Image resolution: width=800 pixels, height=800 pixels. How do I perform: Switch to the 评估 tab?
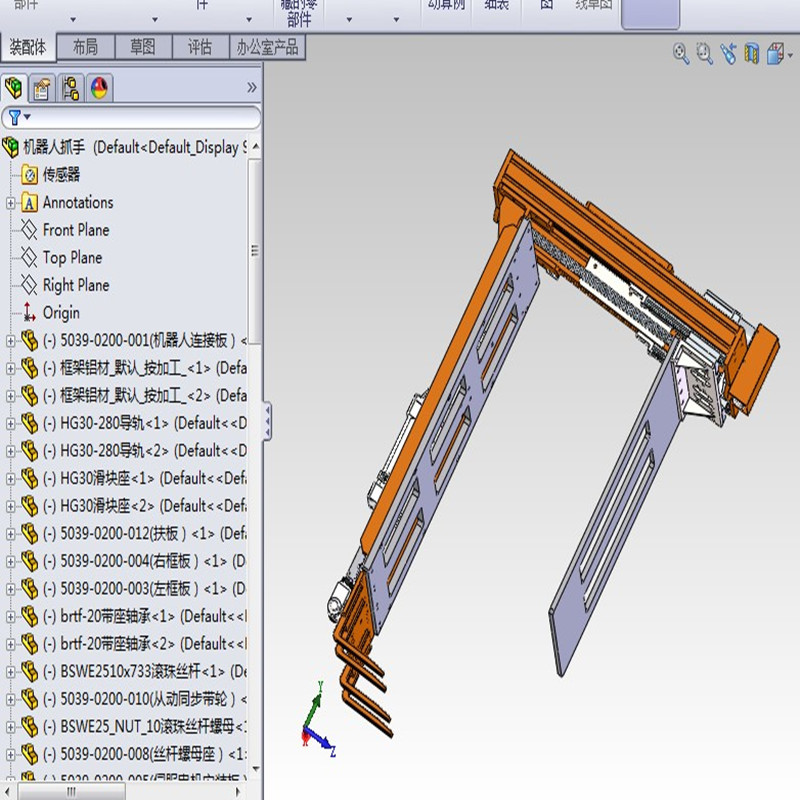coord(200,47)
